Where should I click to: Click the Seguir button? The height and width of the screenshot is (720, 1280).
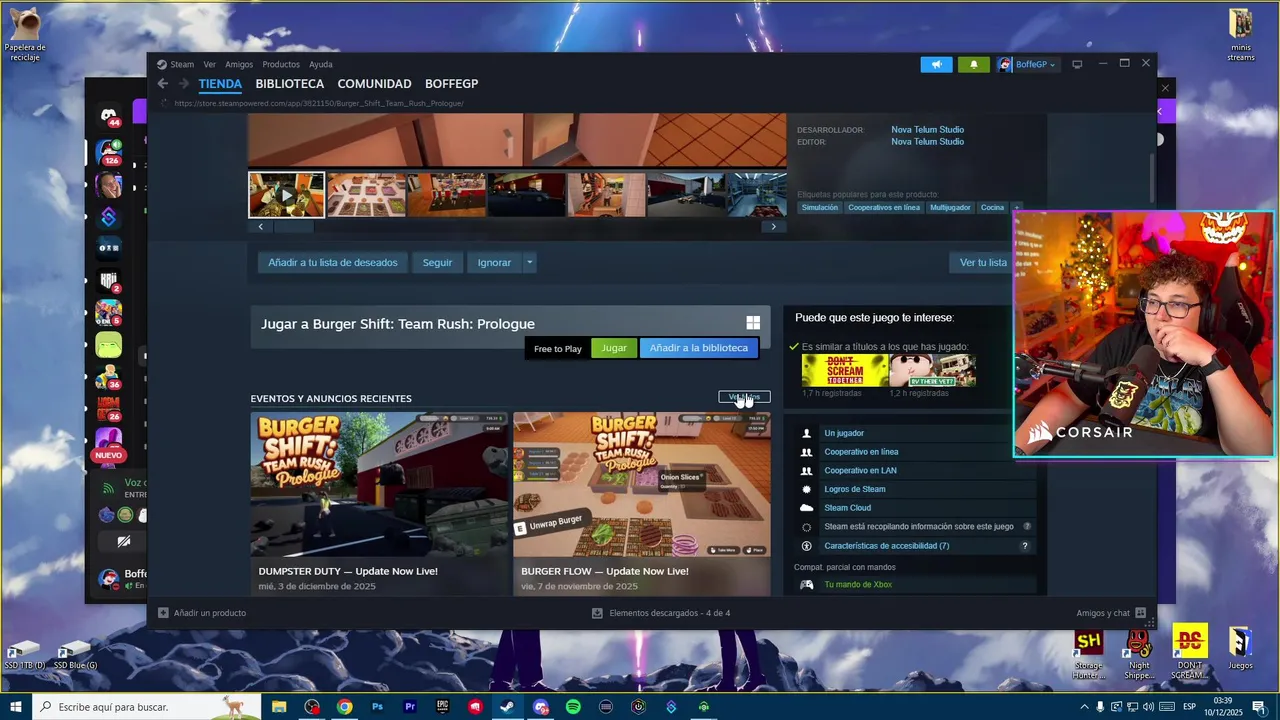point(437,263)
